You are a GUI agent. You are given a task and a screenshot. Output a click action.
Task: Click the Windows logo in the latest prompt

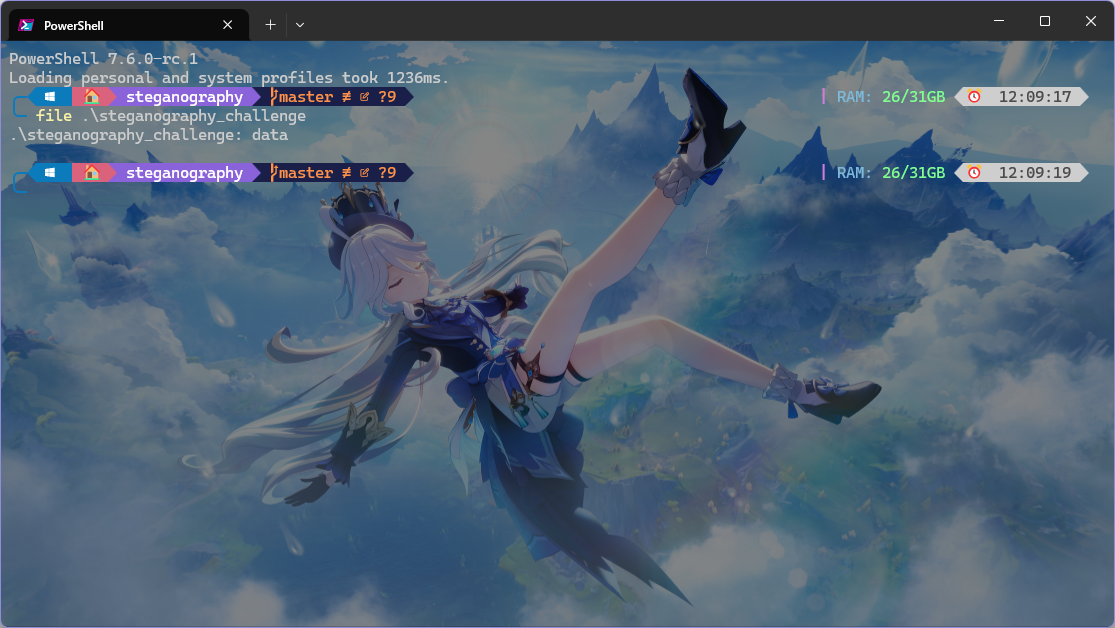point(51,173)
